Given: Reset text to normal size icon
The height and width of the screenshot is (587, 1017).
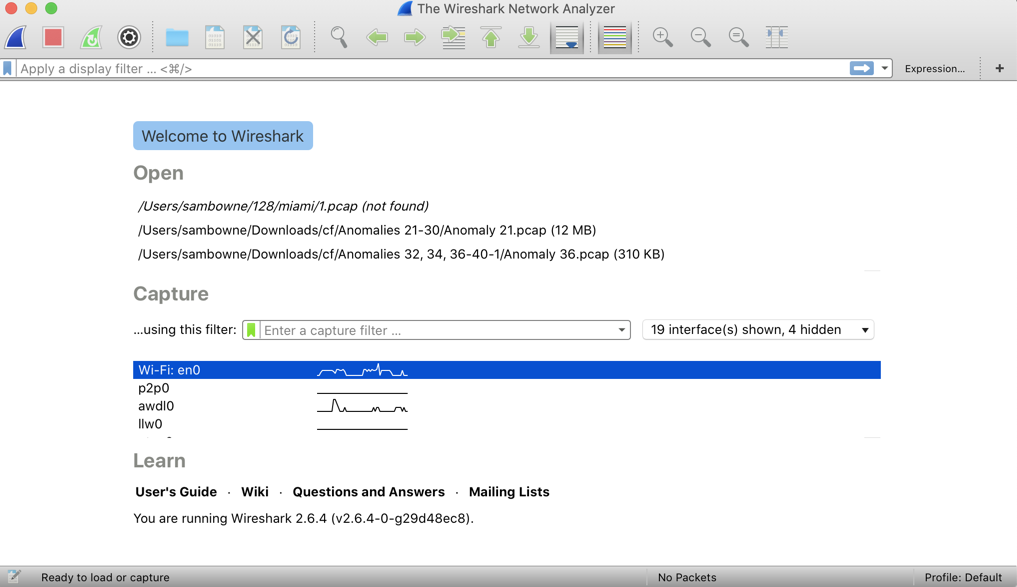Looking at the screenshot, I should click(738, 37).
